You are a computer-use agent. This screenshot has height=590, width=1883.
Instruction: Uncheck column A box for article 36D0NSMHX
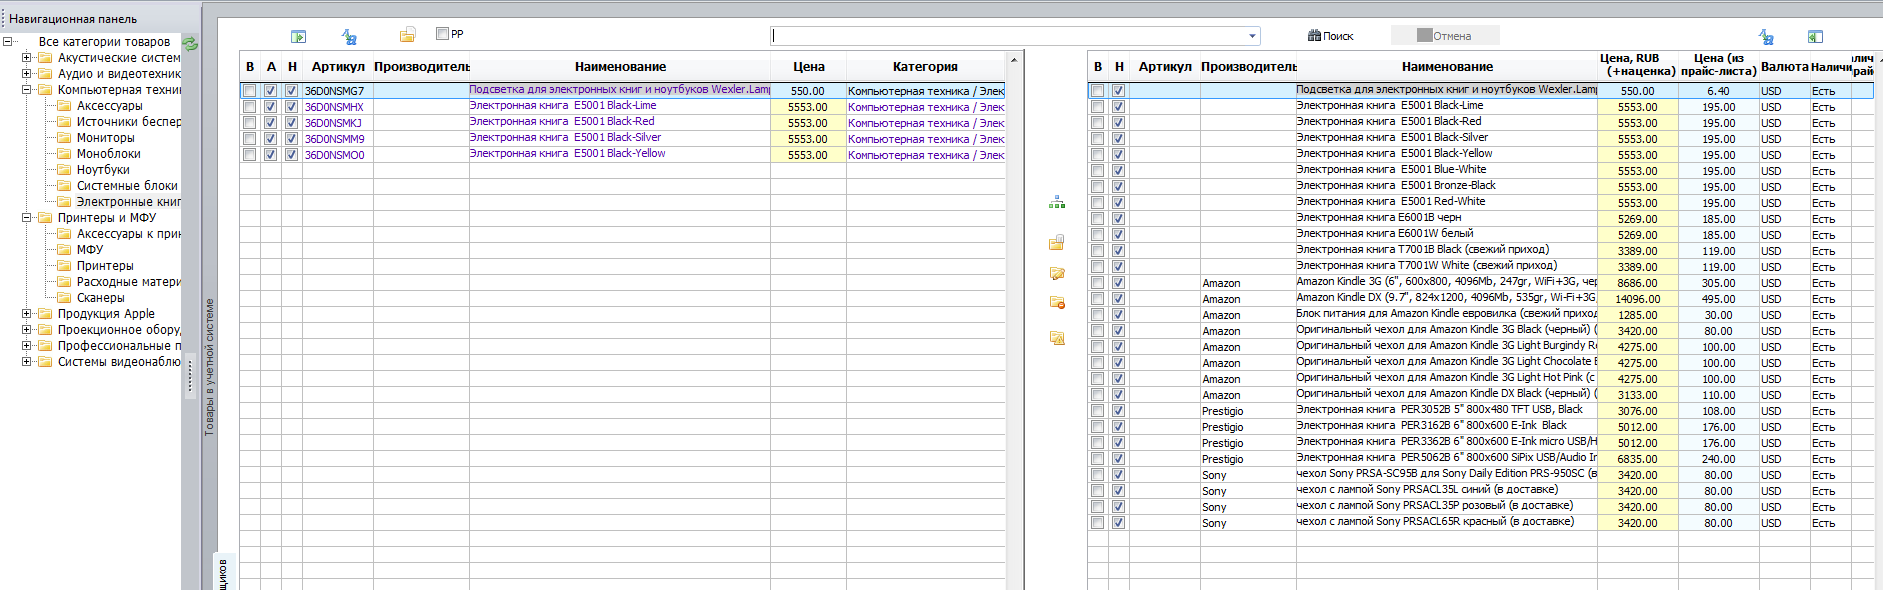click(x=270, y=107)
